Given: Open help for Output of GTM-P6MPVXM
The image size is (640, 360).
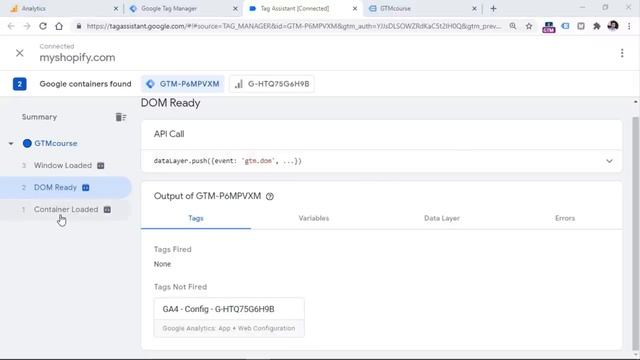Looking at the screenshot, I should (x=270, y=196).
